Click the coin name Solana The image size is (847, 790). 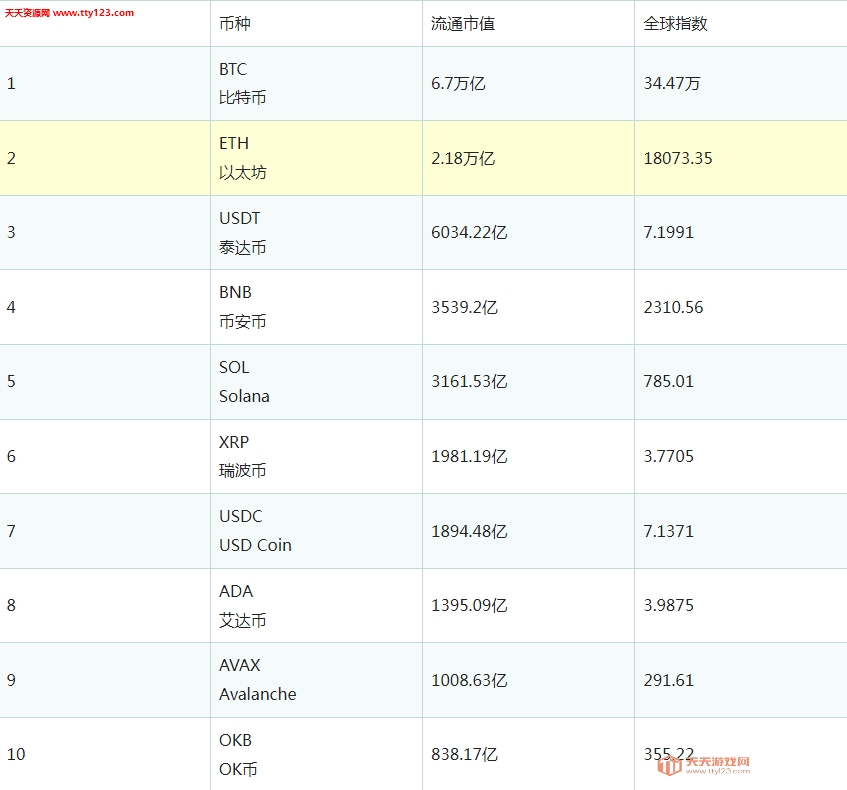coord(244,397)
